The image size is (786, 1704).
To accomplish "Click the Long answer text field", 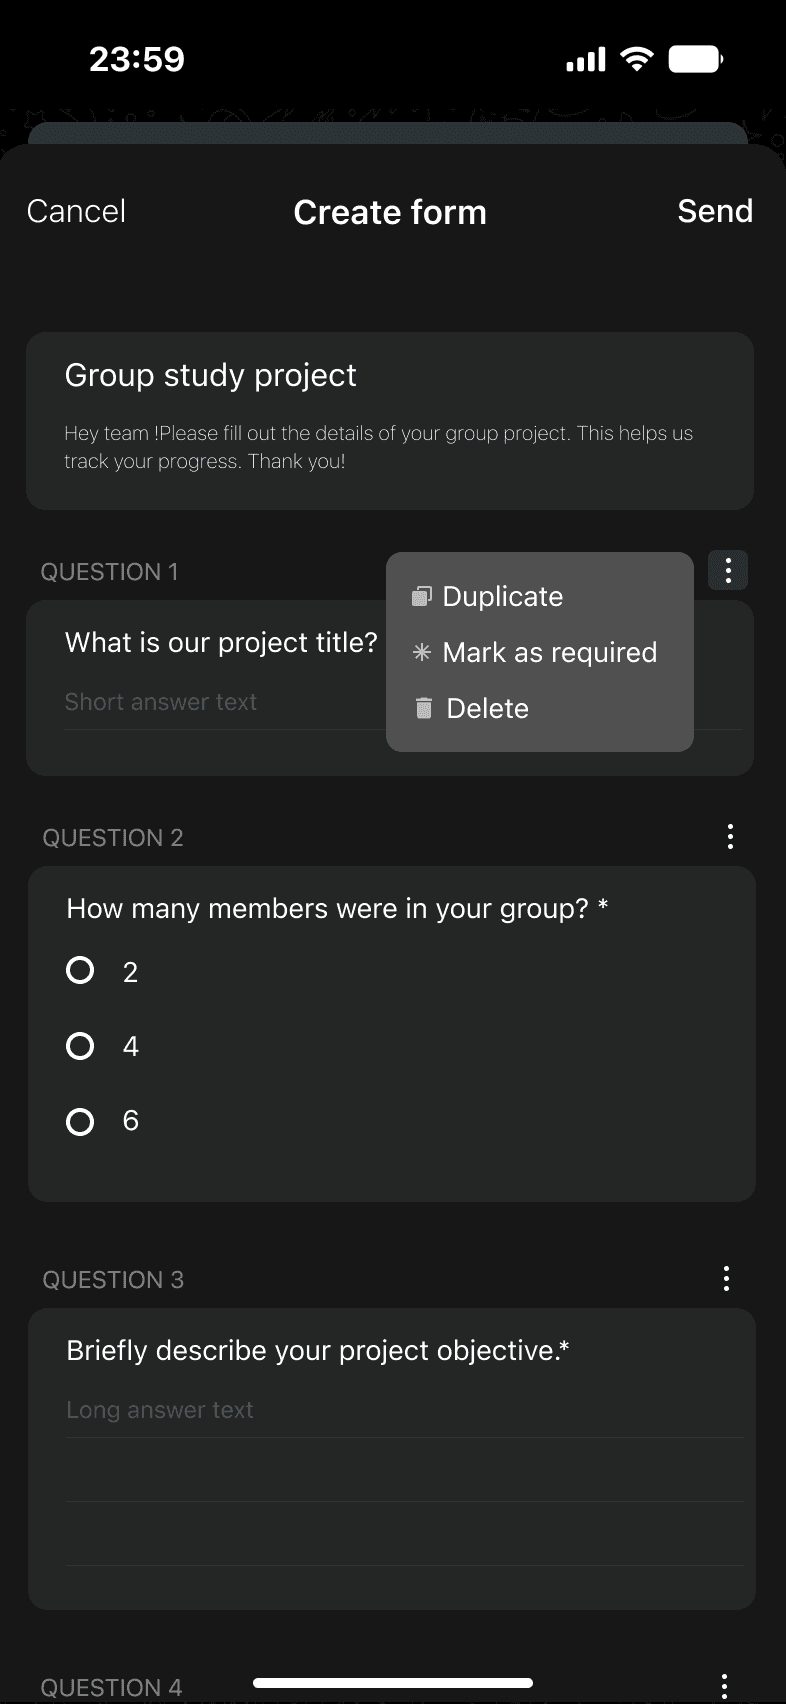I will [400, 1410].
